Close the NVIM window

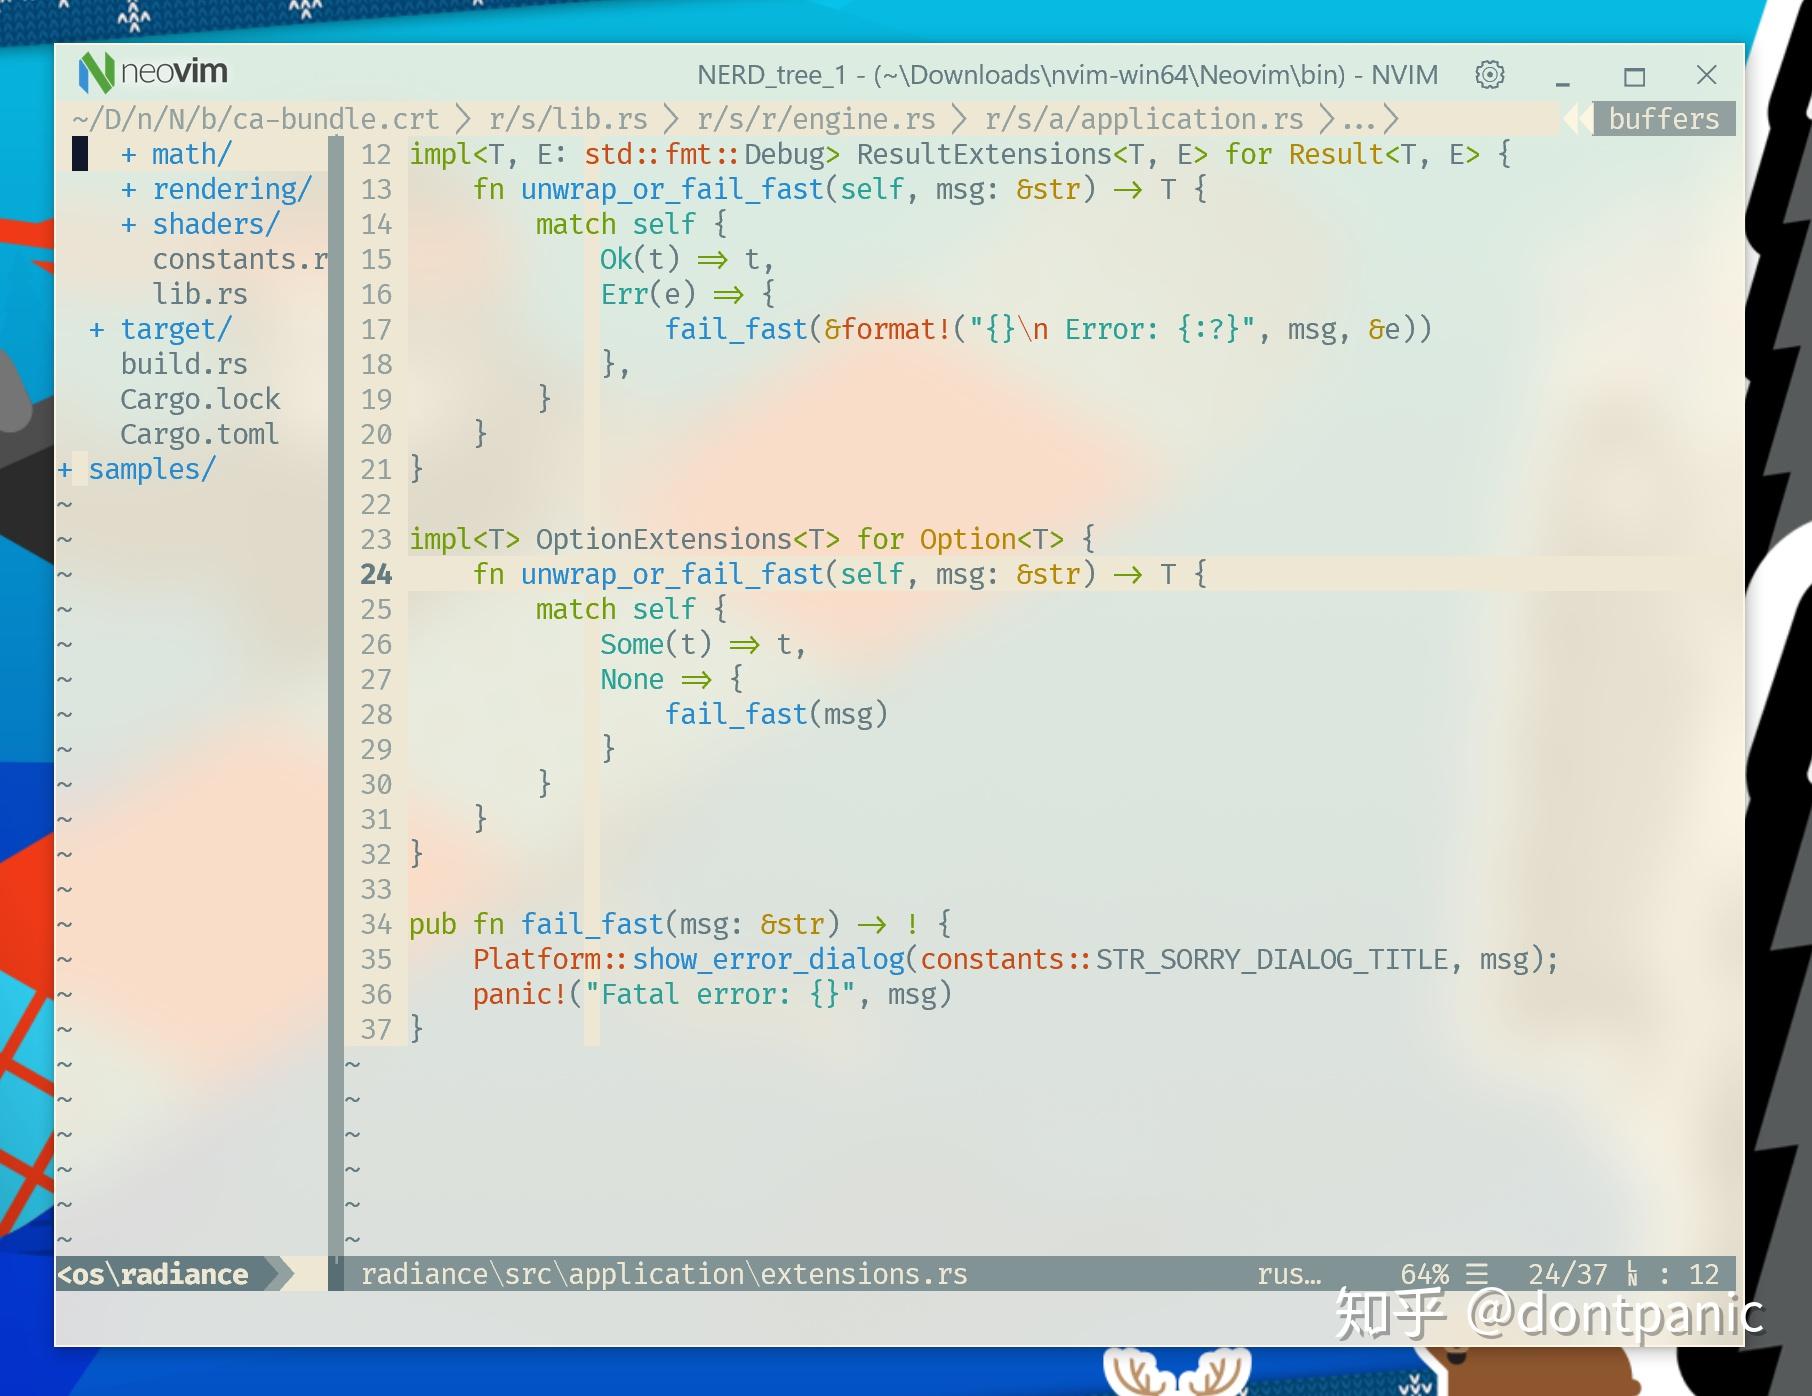(1707, 75)
